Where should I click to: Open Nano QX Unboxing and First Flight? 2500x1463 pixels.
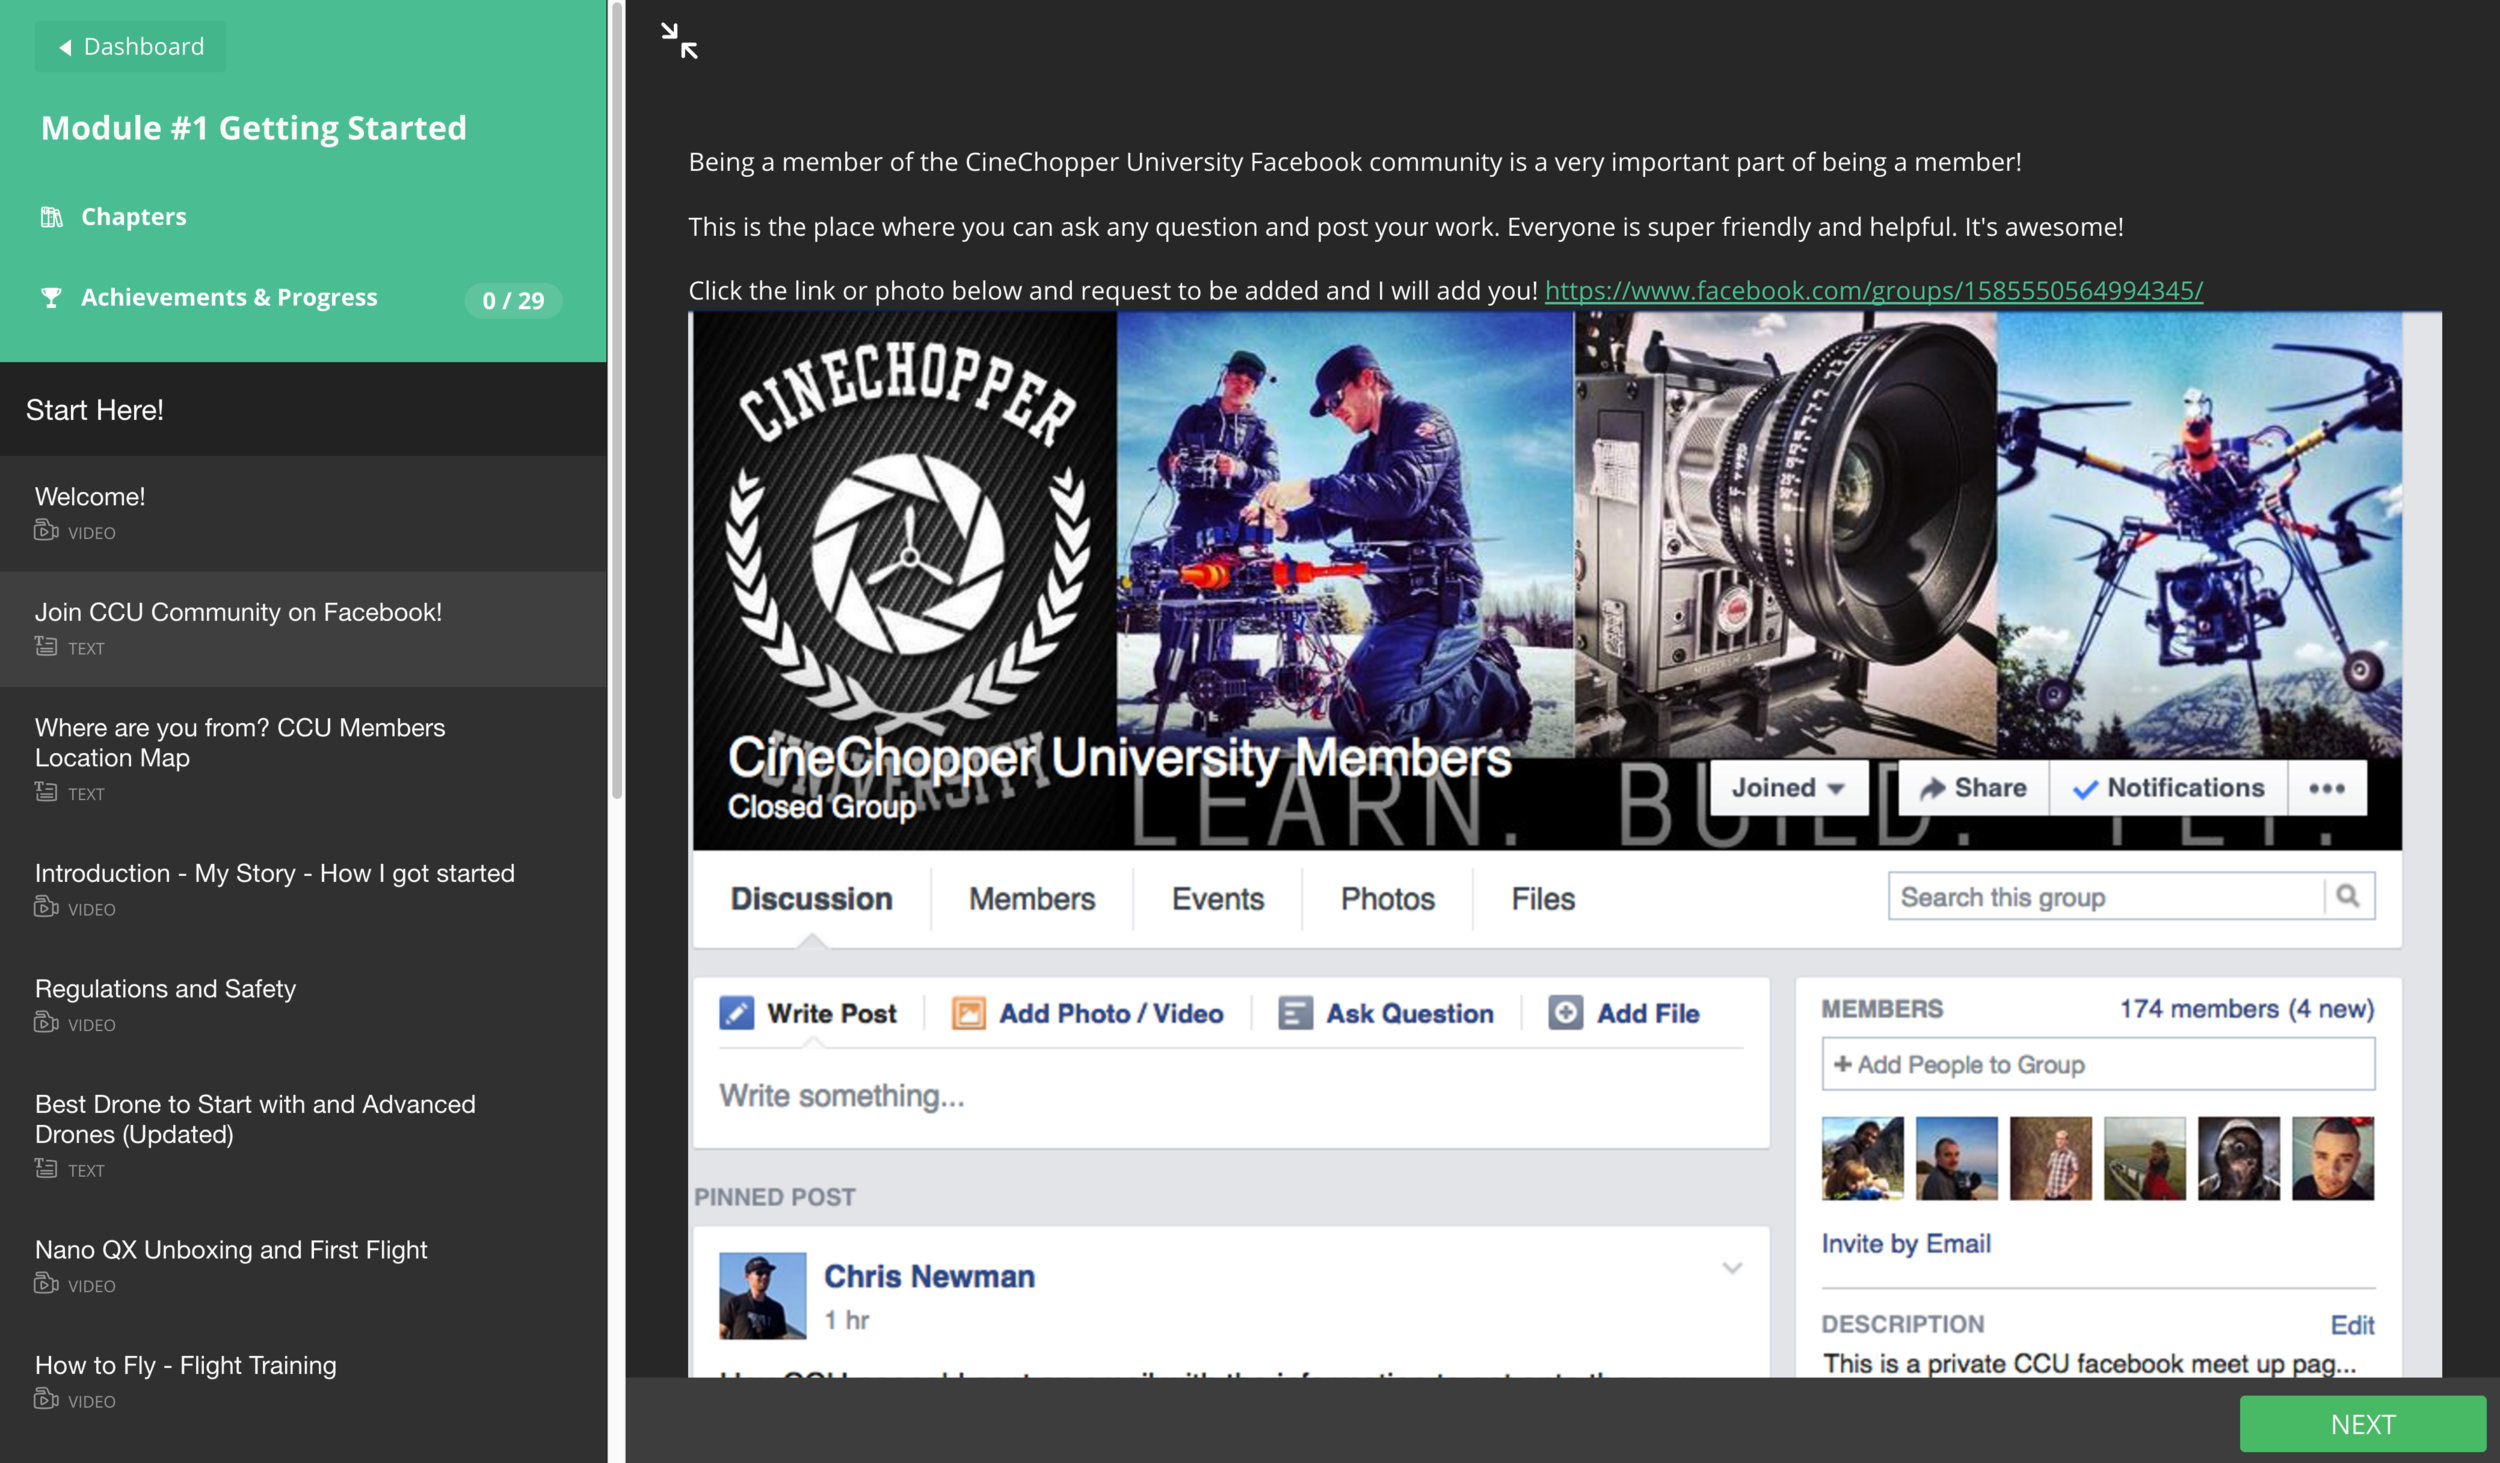coord(303,1266)
